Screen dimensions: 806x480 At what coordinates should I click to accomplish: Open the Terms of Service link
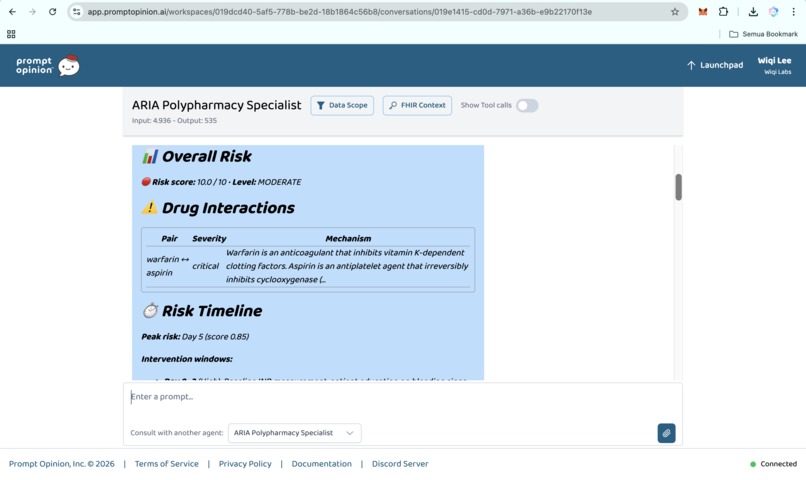coord(167,464)
